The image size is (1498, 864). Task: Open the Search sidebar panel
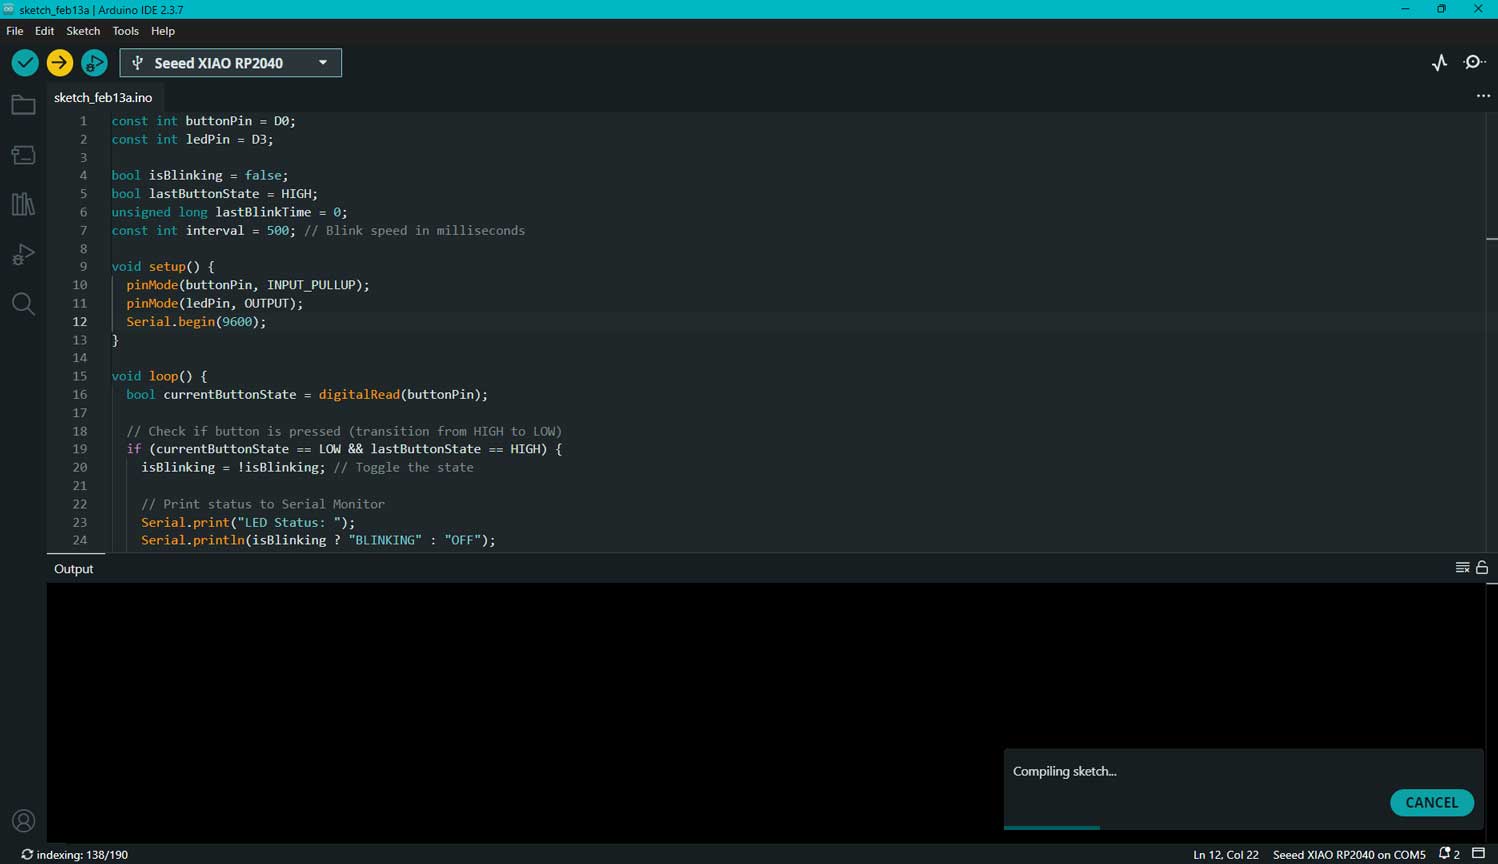(23, 304)
